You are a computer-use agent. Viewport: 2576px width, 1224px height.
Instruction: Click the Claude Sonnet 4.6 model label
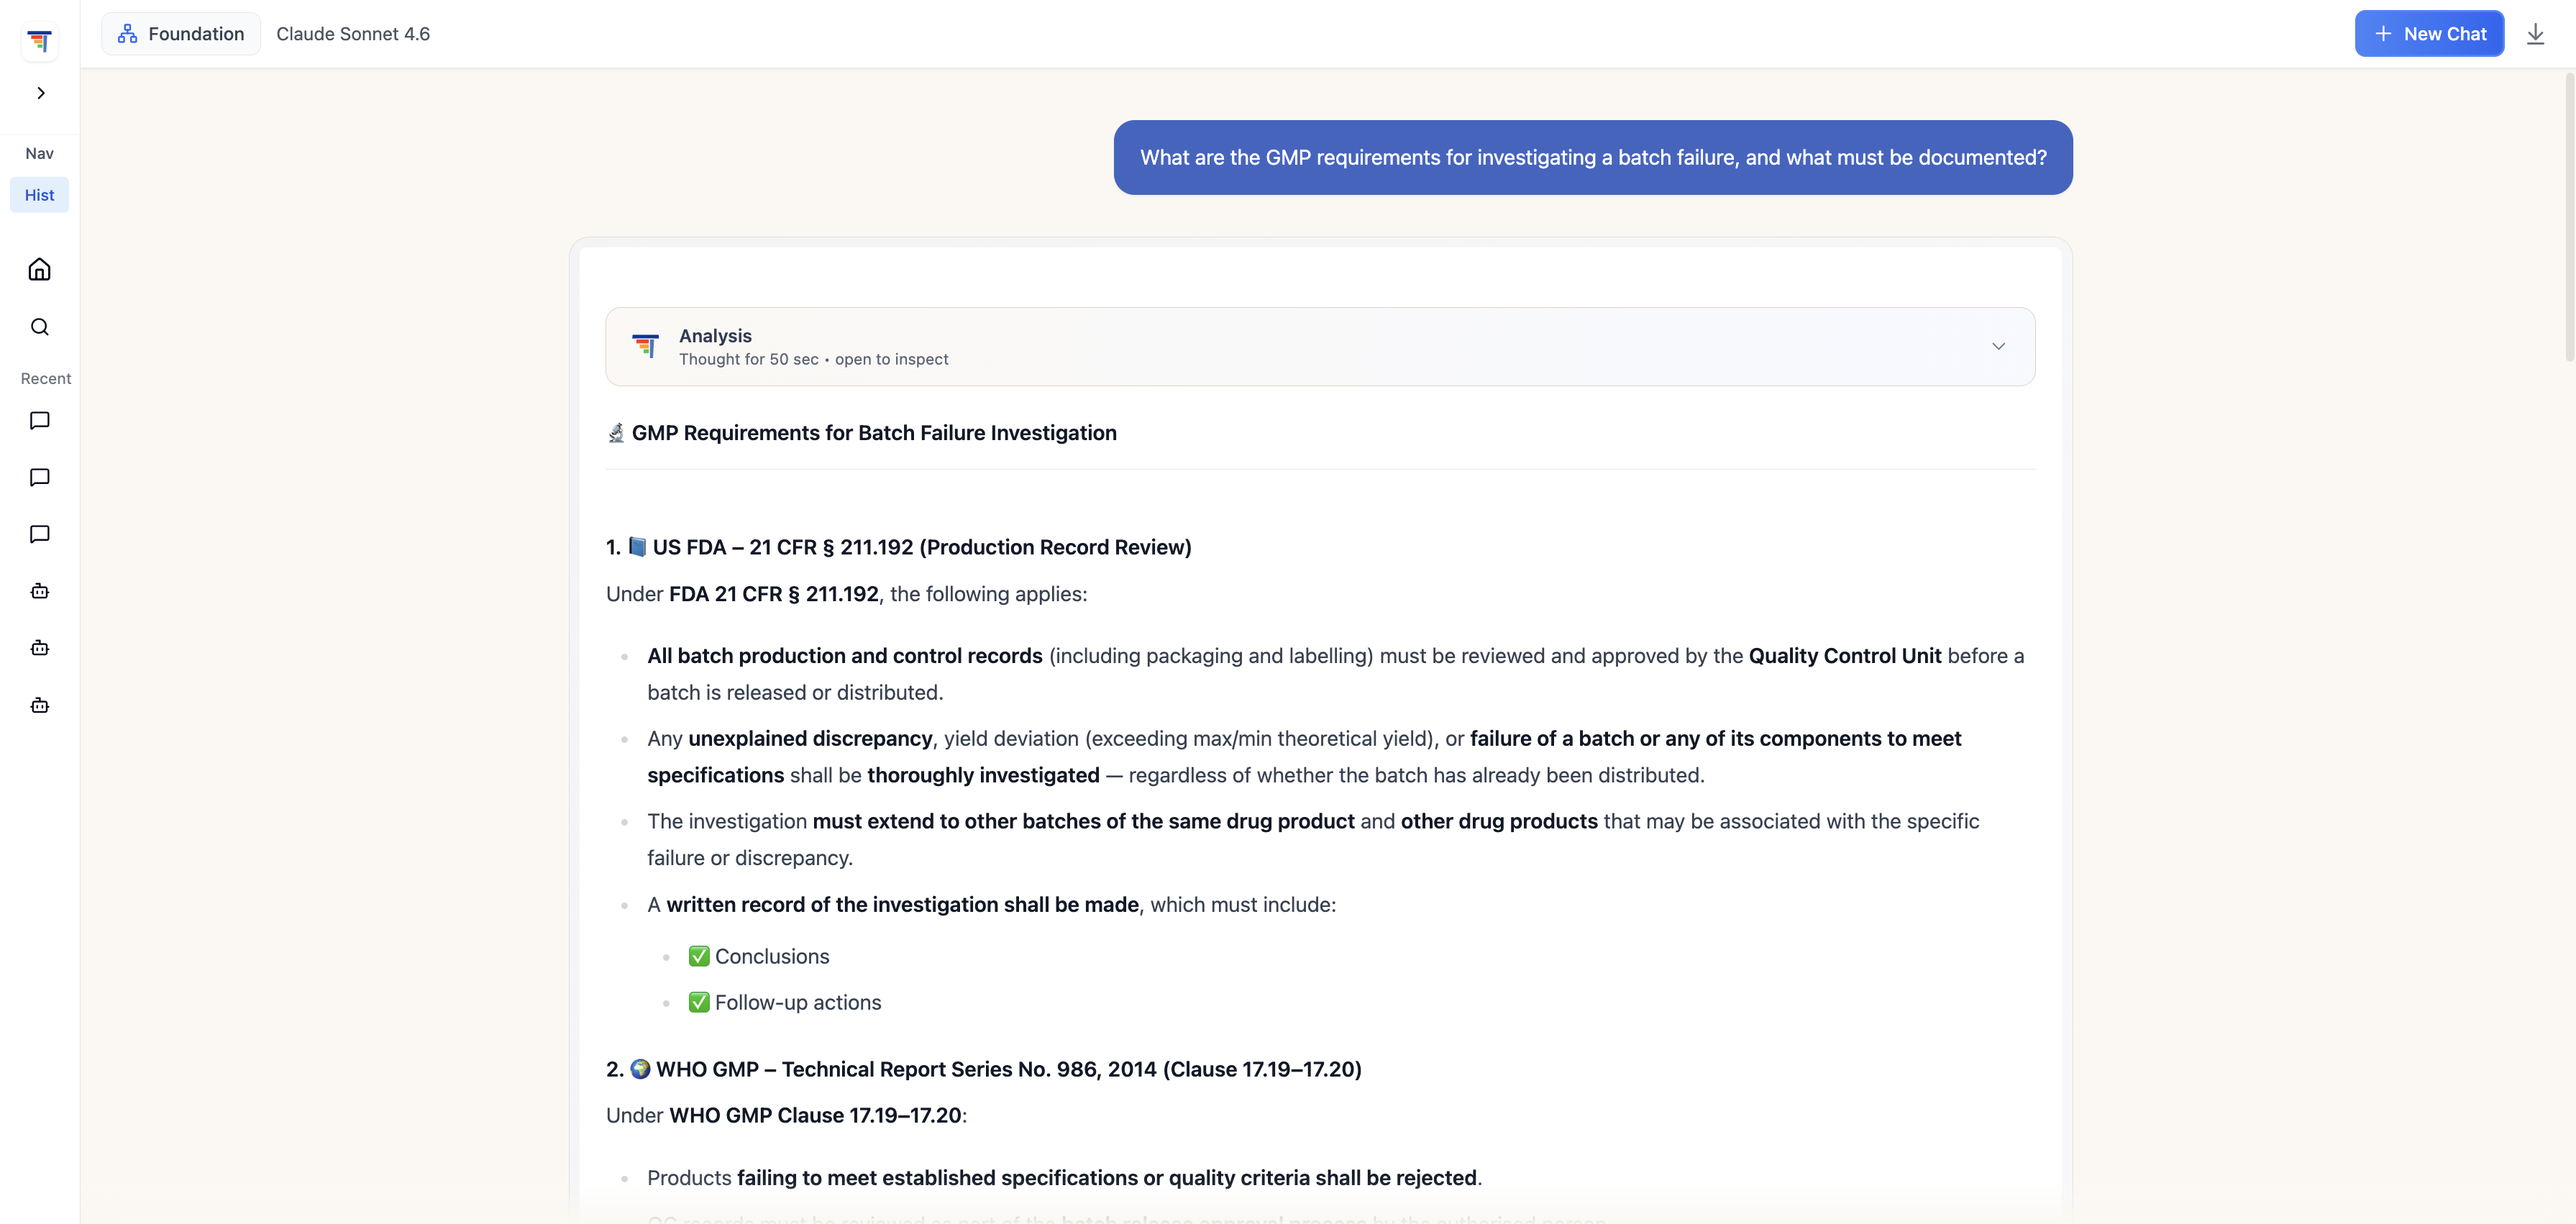[x=353, y=34]
